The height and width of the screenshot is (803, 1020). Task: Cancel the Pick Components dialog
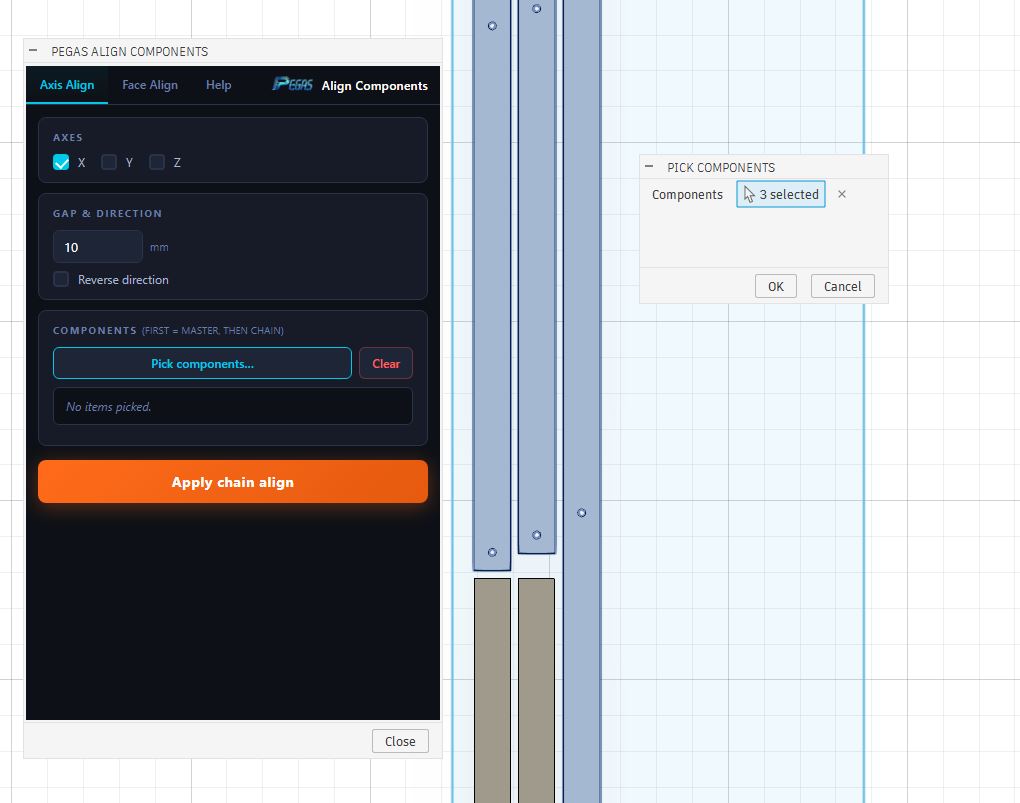[842, 286]
